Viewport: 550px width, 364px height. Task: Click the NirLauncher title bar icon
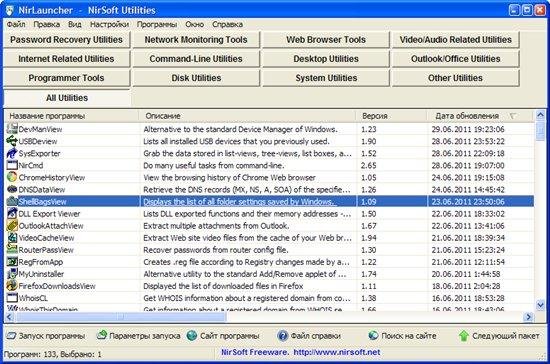9,10
